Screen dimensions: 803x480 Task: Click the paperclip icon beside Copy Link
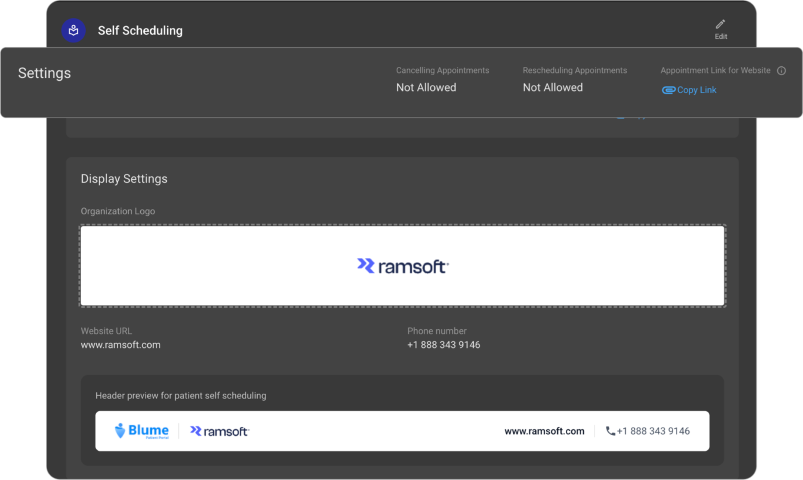668,90
